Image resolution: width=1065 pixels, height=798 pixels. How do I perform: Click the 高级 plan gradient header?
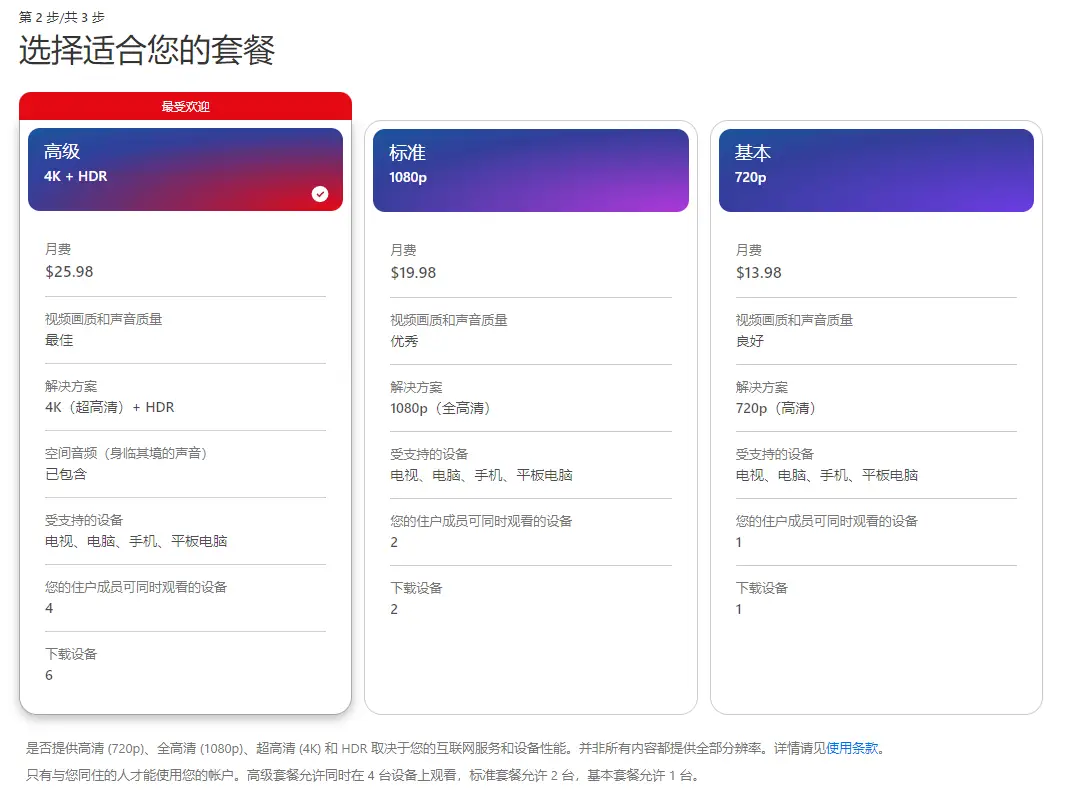tap(185, 168)
